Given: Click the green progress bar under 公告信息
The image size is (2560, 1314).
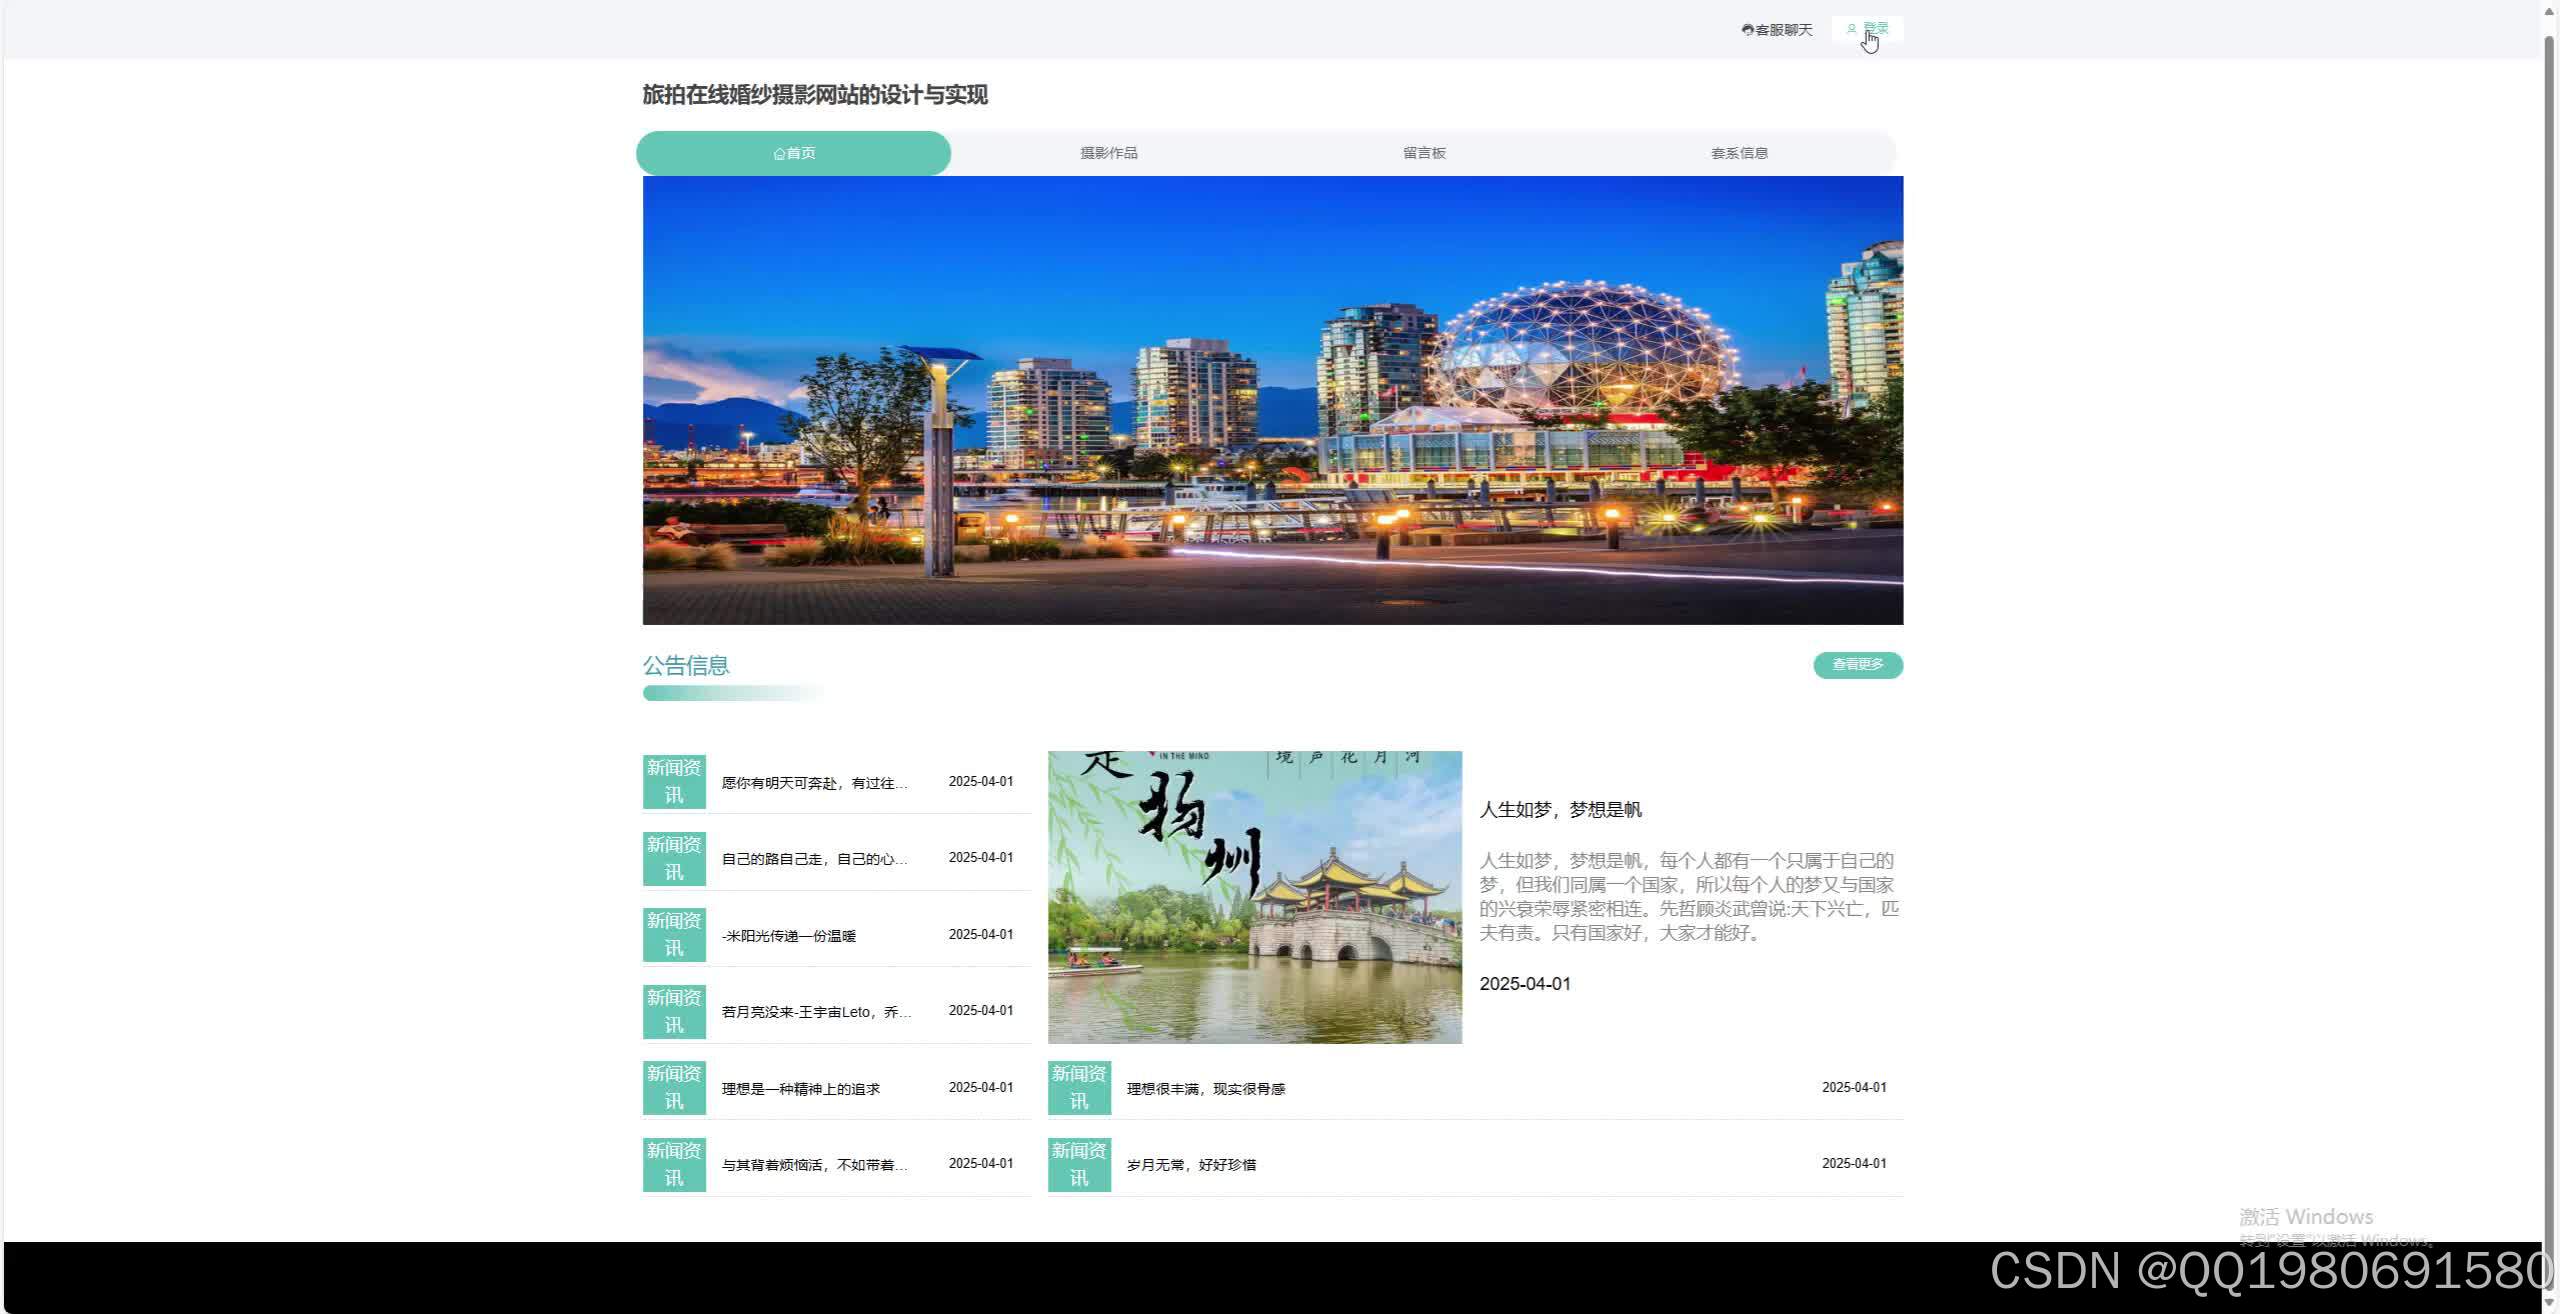Looking at the screenshot, I should 732,691.
